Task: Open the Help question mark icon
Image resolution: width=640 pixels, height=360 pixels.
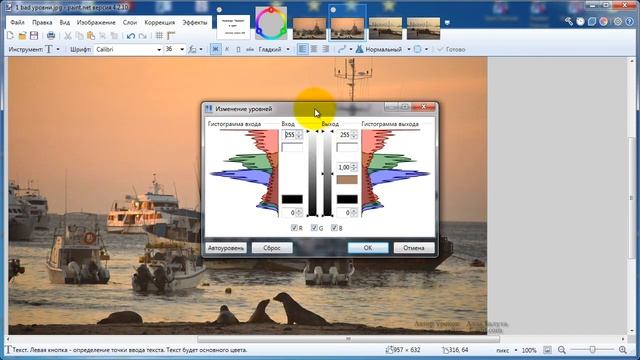Action: click(x=629, y=22)
